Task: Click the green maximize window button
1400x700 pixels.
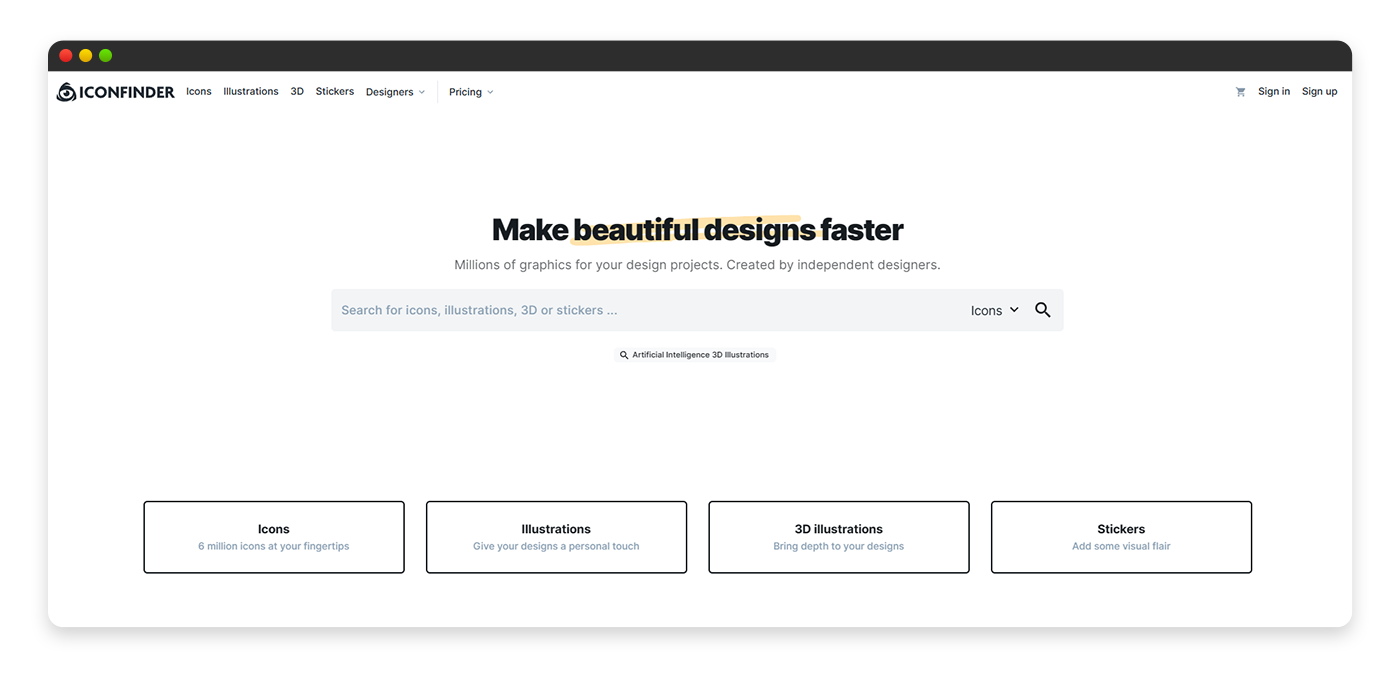Action: click(106, 56)
